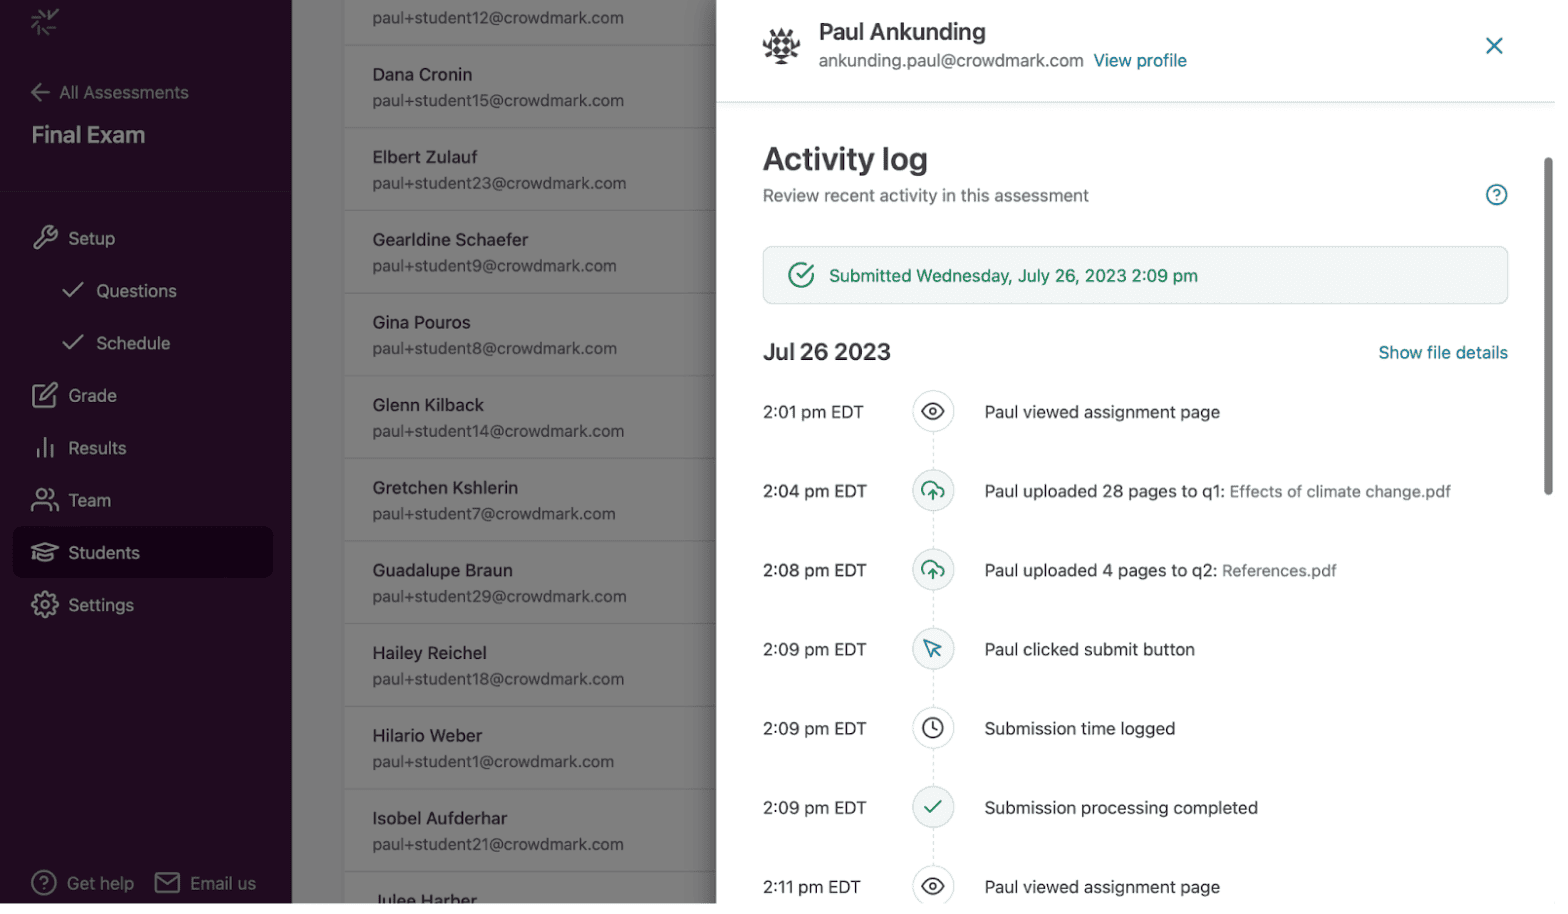Screen dimensions: 1568x914
Task: Open Paul Ankunding's profile link
Action: coord(1140,60)
